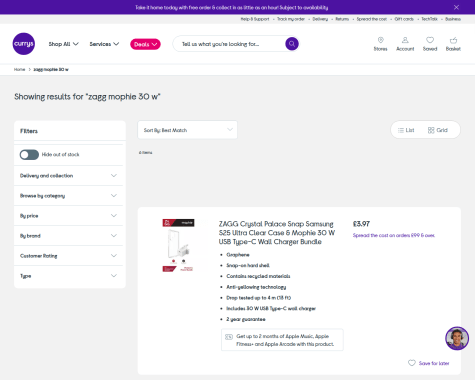The height and width of the screenshot is (380, 475).
Task: Open the Saved heart icon in header
Action: (430, 44)
